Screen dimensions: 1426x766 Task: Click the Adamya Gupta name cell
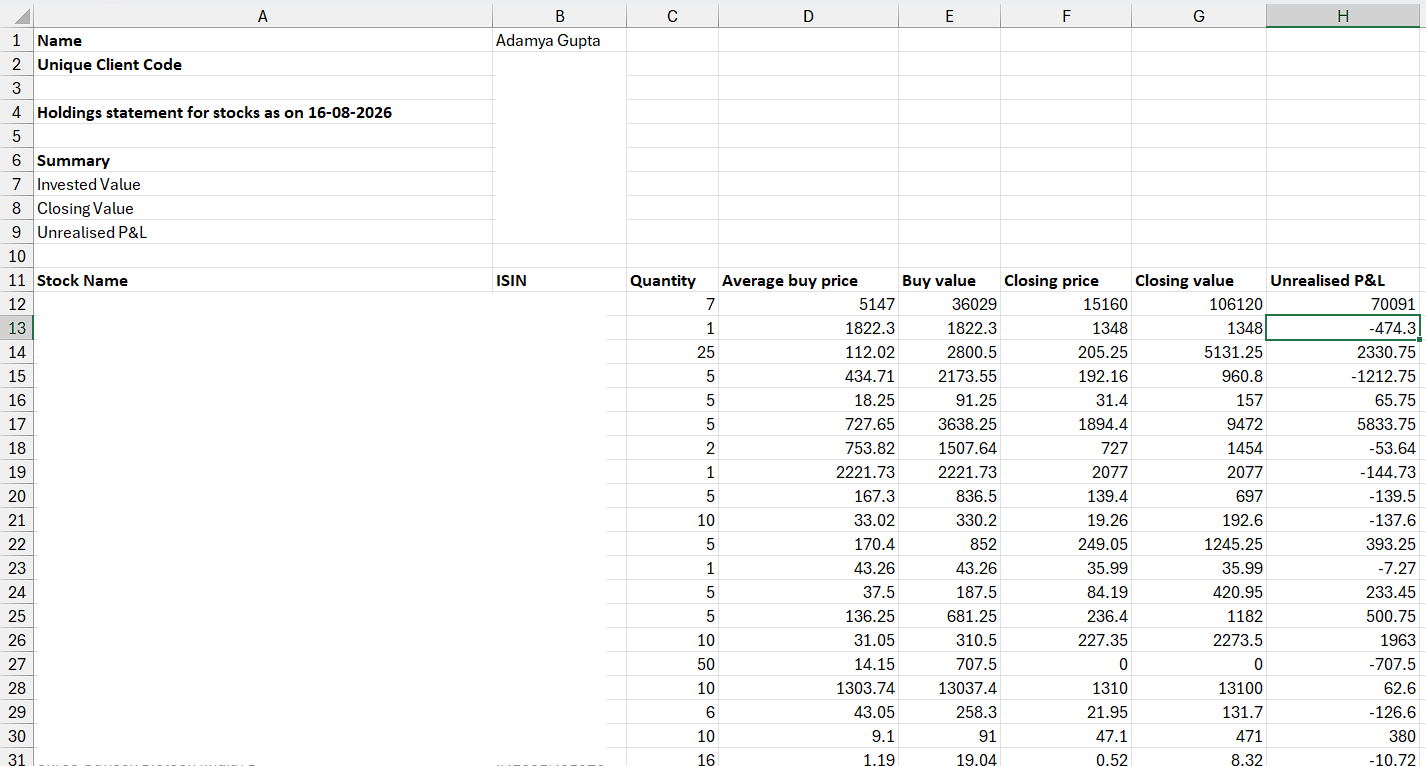pyautogui.click(x=559, y=41)
